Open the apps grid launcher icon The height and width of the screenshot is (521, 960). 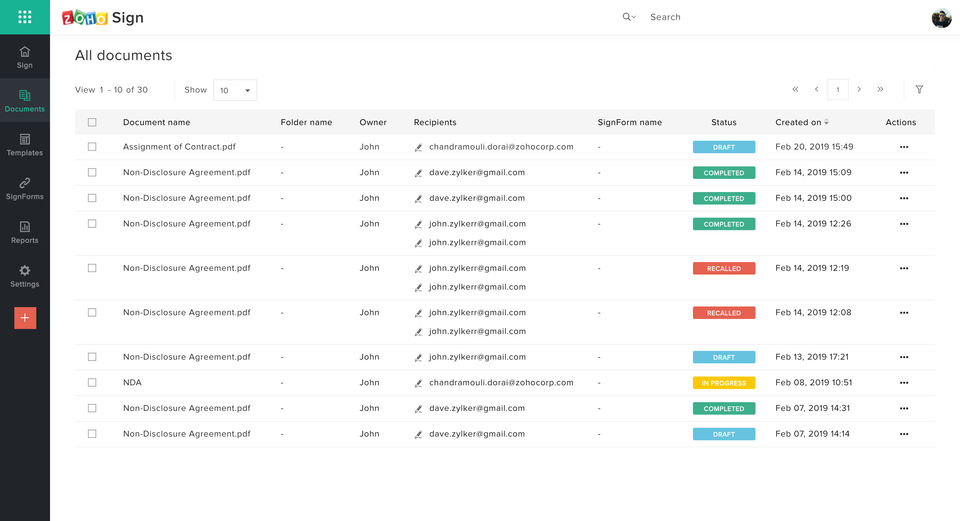pos(25,17)
